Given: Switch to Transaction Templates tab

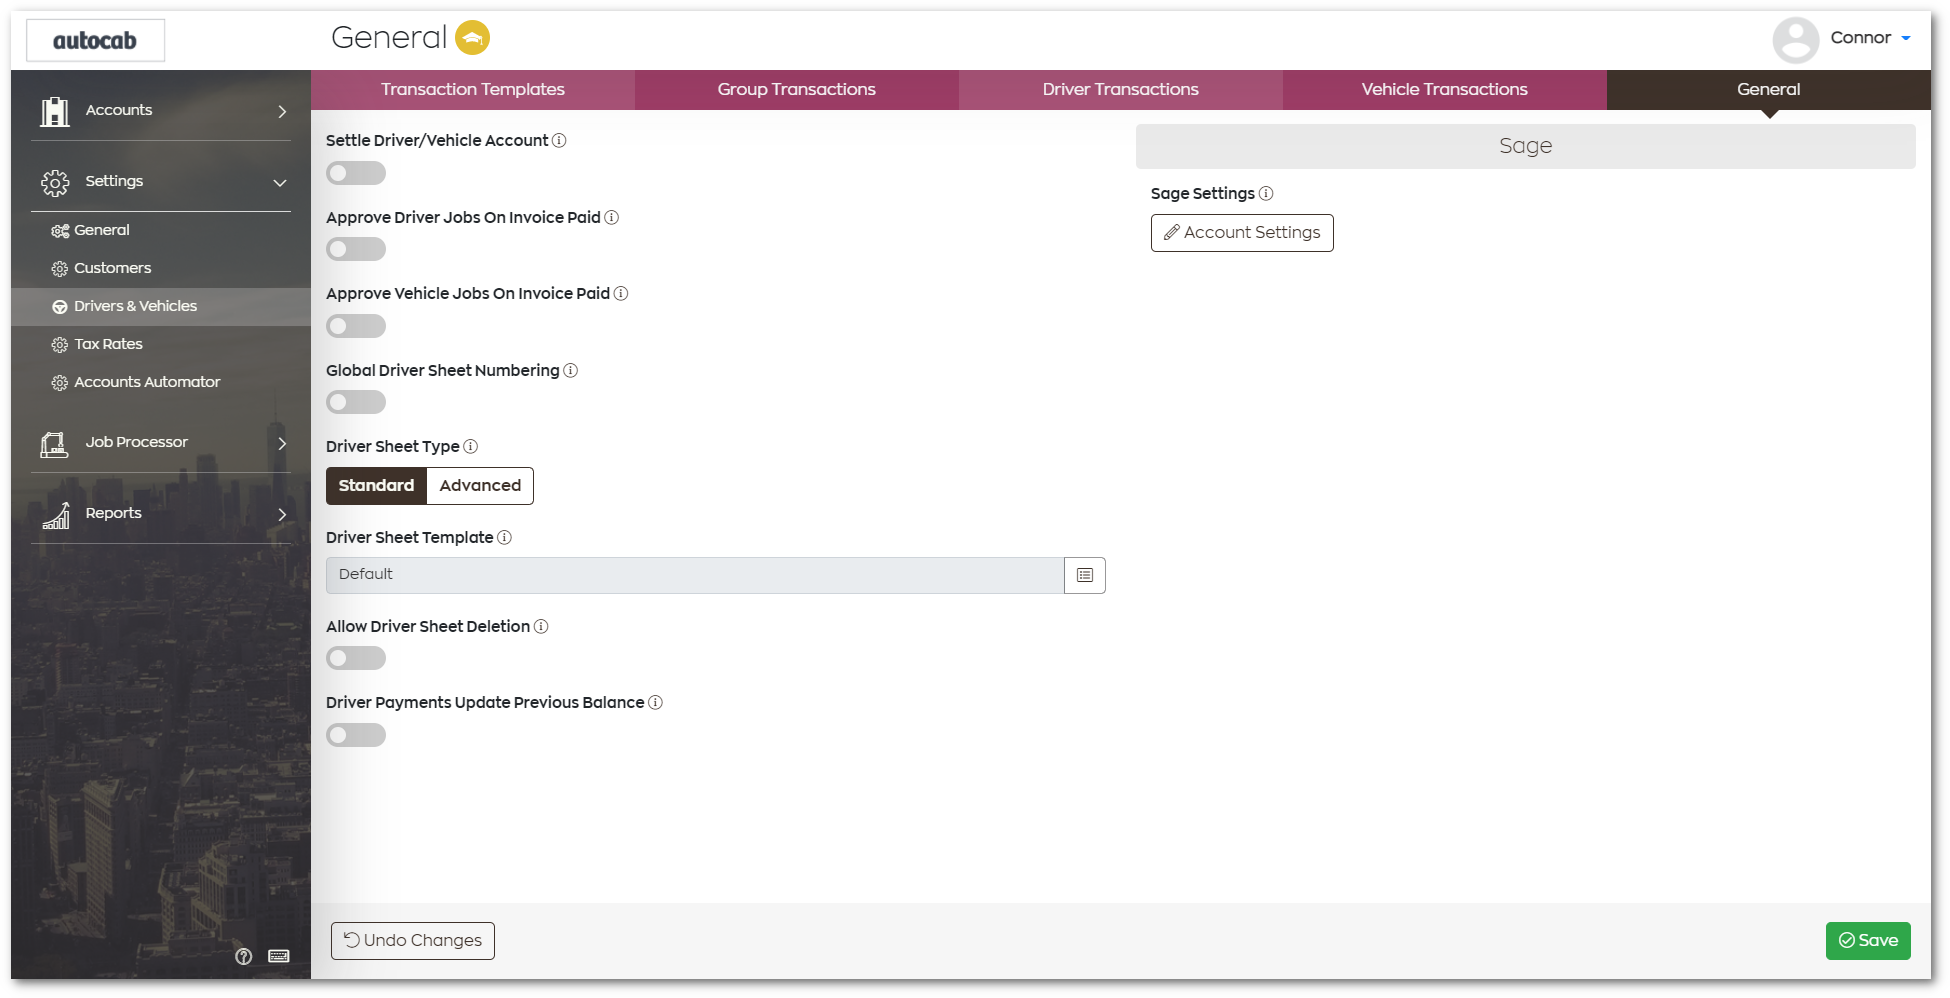Looking at the screenshot, I should point(473,89).
